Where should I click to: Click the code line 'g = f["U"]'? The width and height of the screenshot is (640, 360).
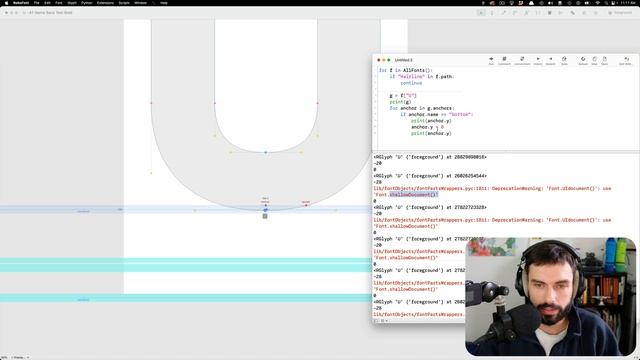(x=403, y=96)
